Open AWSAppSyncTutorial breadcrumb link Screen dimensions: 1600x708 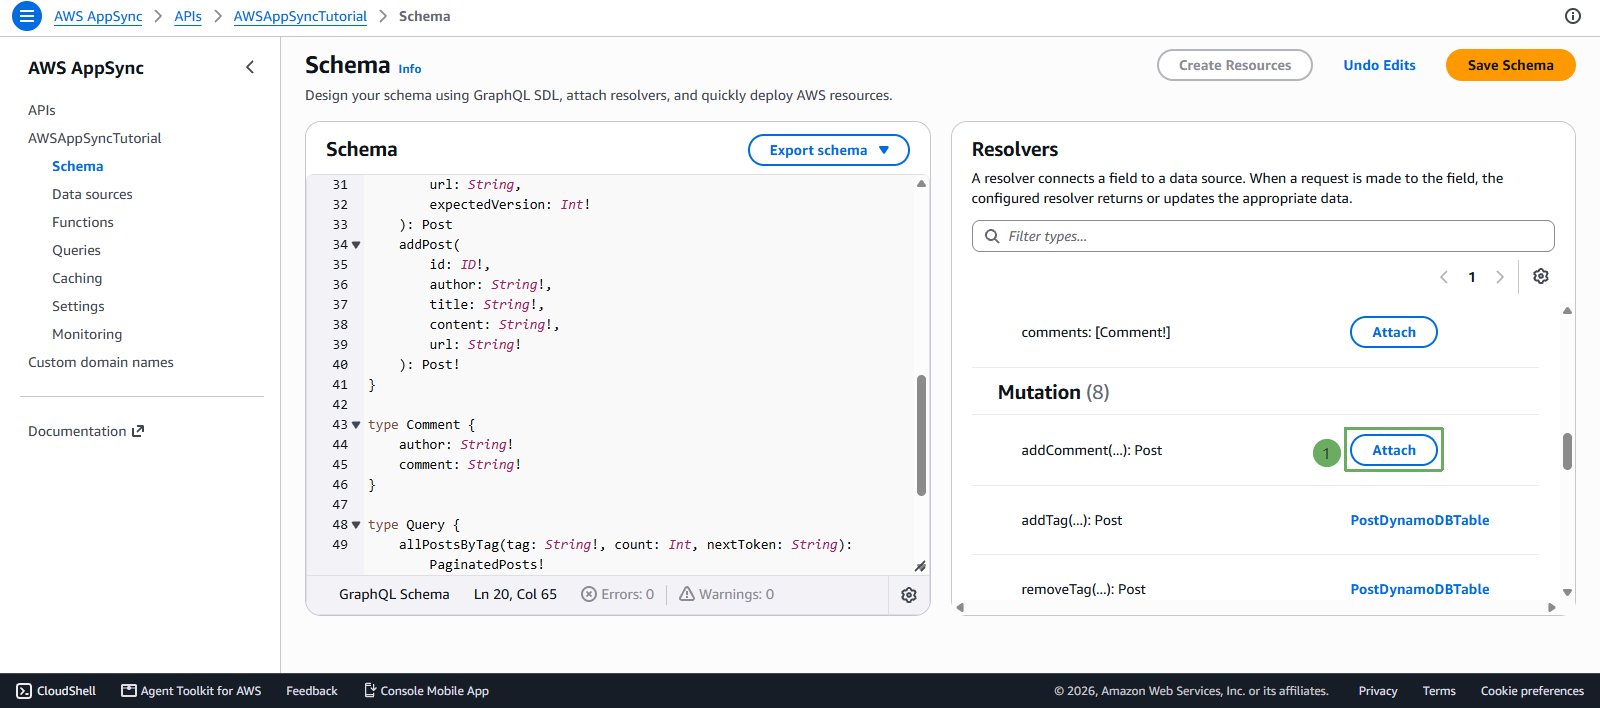tap(300, 16)
